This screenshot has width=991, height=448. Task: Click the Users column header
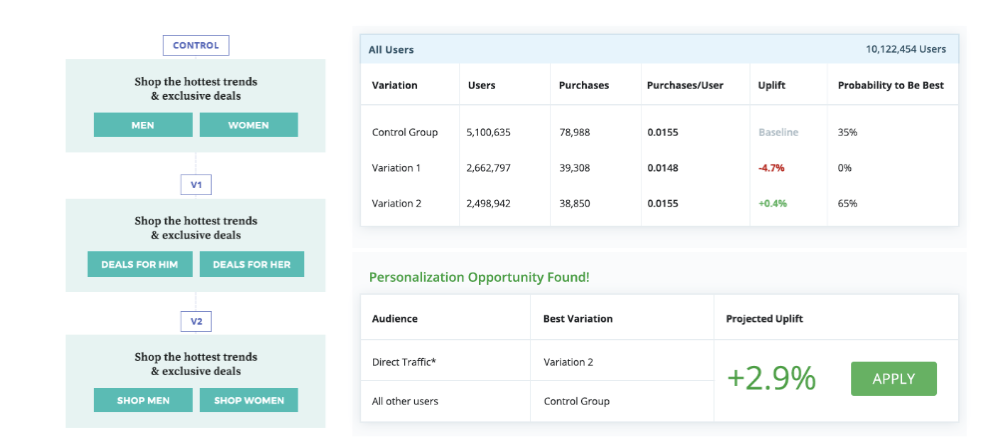pyautogui.click(x=482, y=85)
